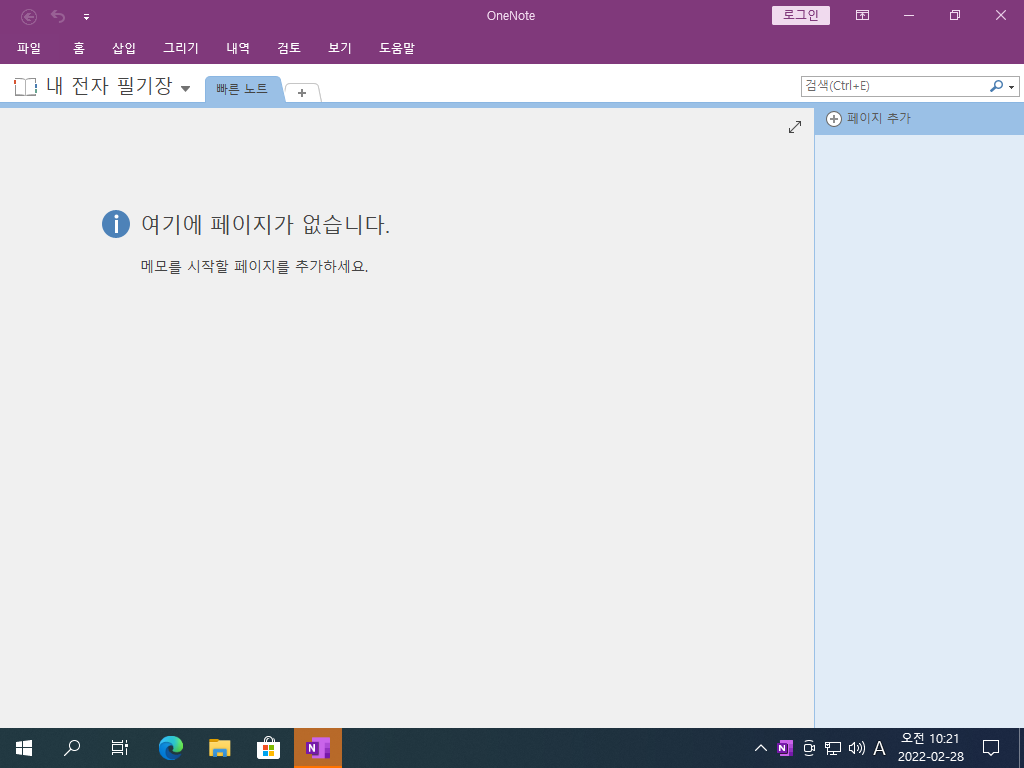
Task: Open Task View on the taskbar
Action: click(x=120, y=748)
